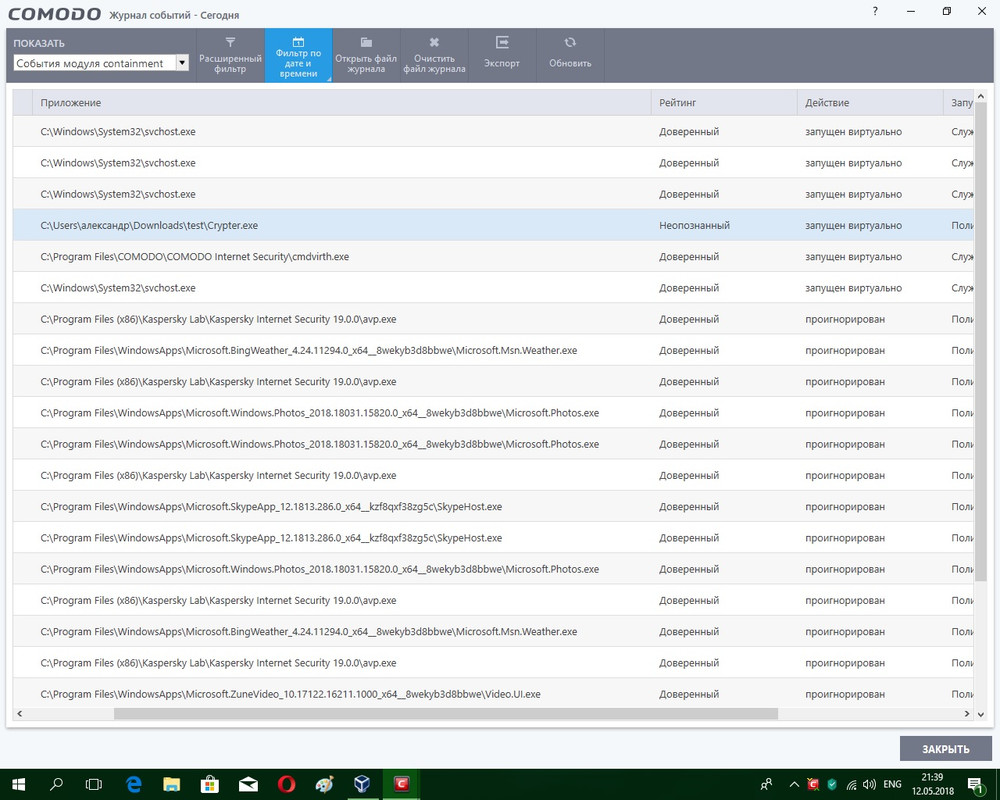The width and height of the screenshot is (1000, 800).
Task: Launch Opera browser from taskbar
Action: pos(286,784)
